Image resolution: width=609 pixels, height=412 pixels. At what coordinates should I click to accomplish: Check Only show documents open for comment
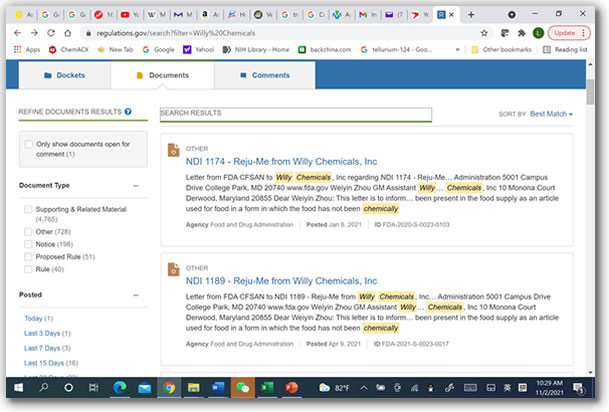click(28, 144)
